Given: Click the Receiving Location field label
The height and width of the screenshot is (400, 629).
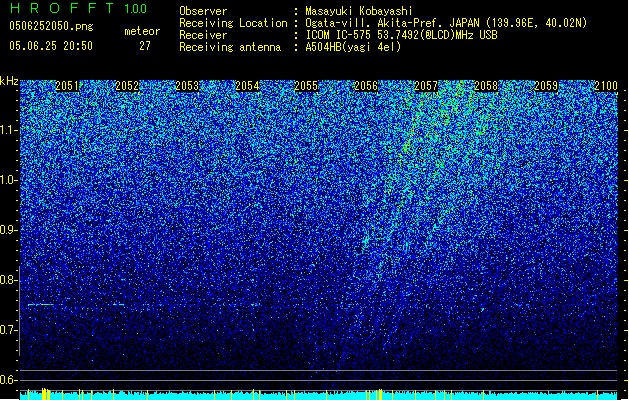Looking at the screenshot, I should coord(233,23).
